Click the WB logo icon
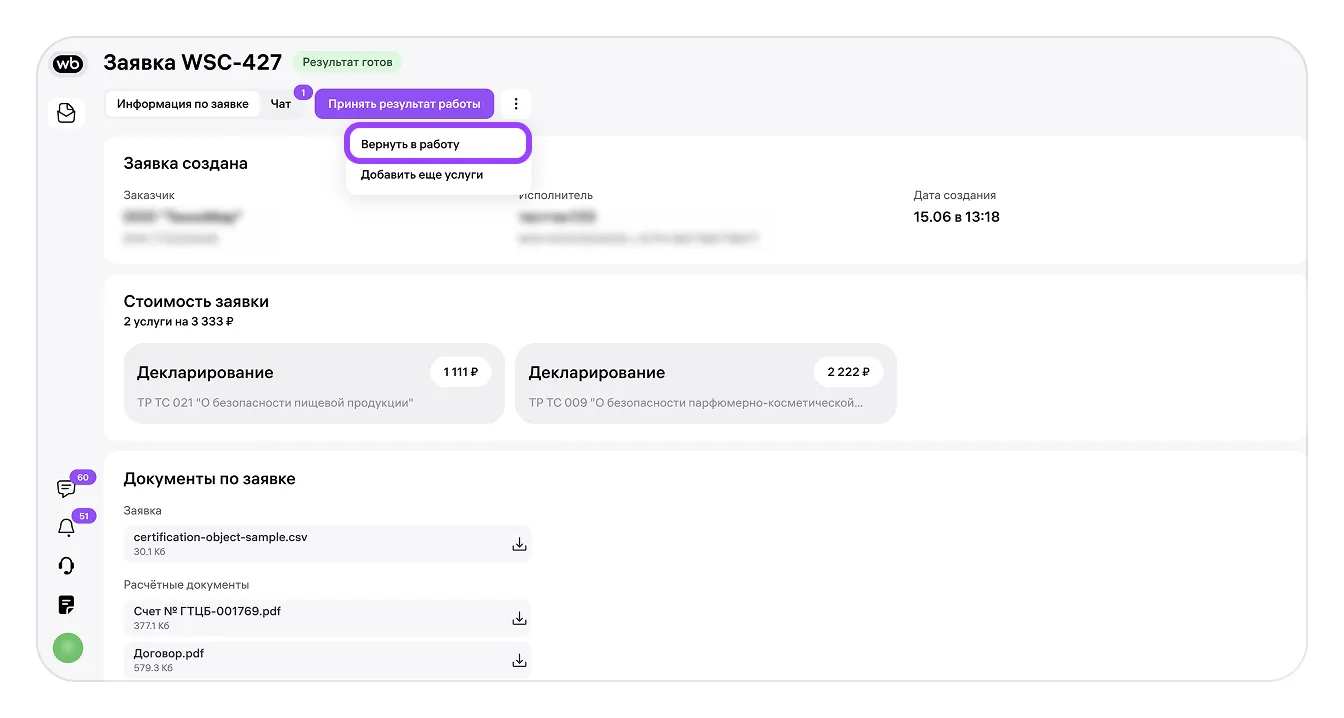This screenshot has width=1344, height=718. click(x=68, y=64)
